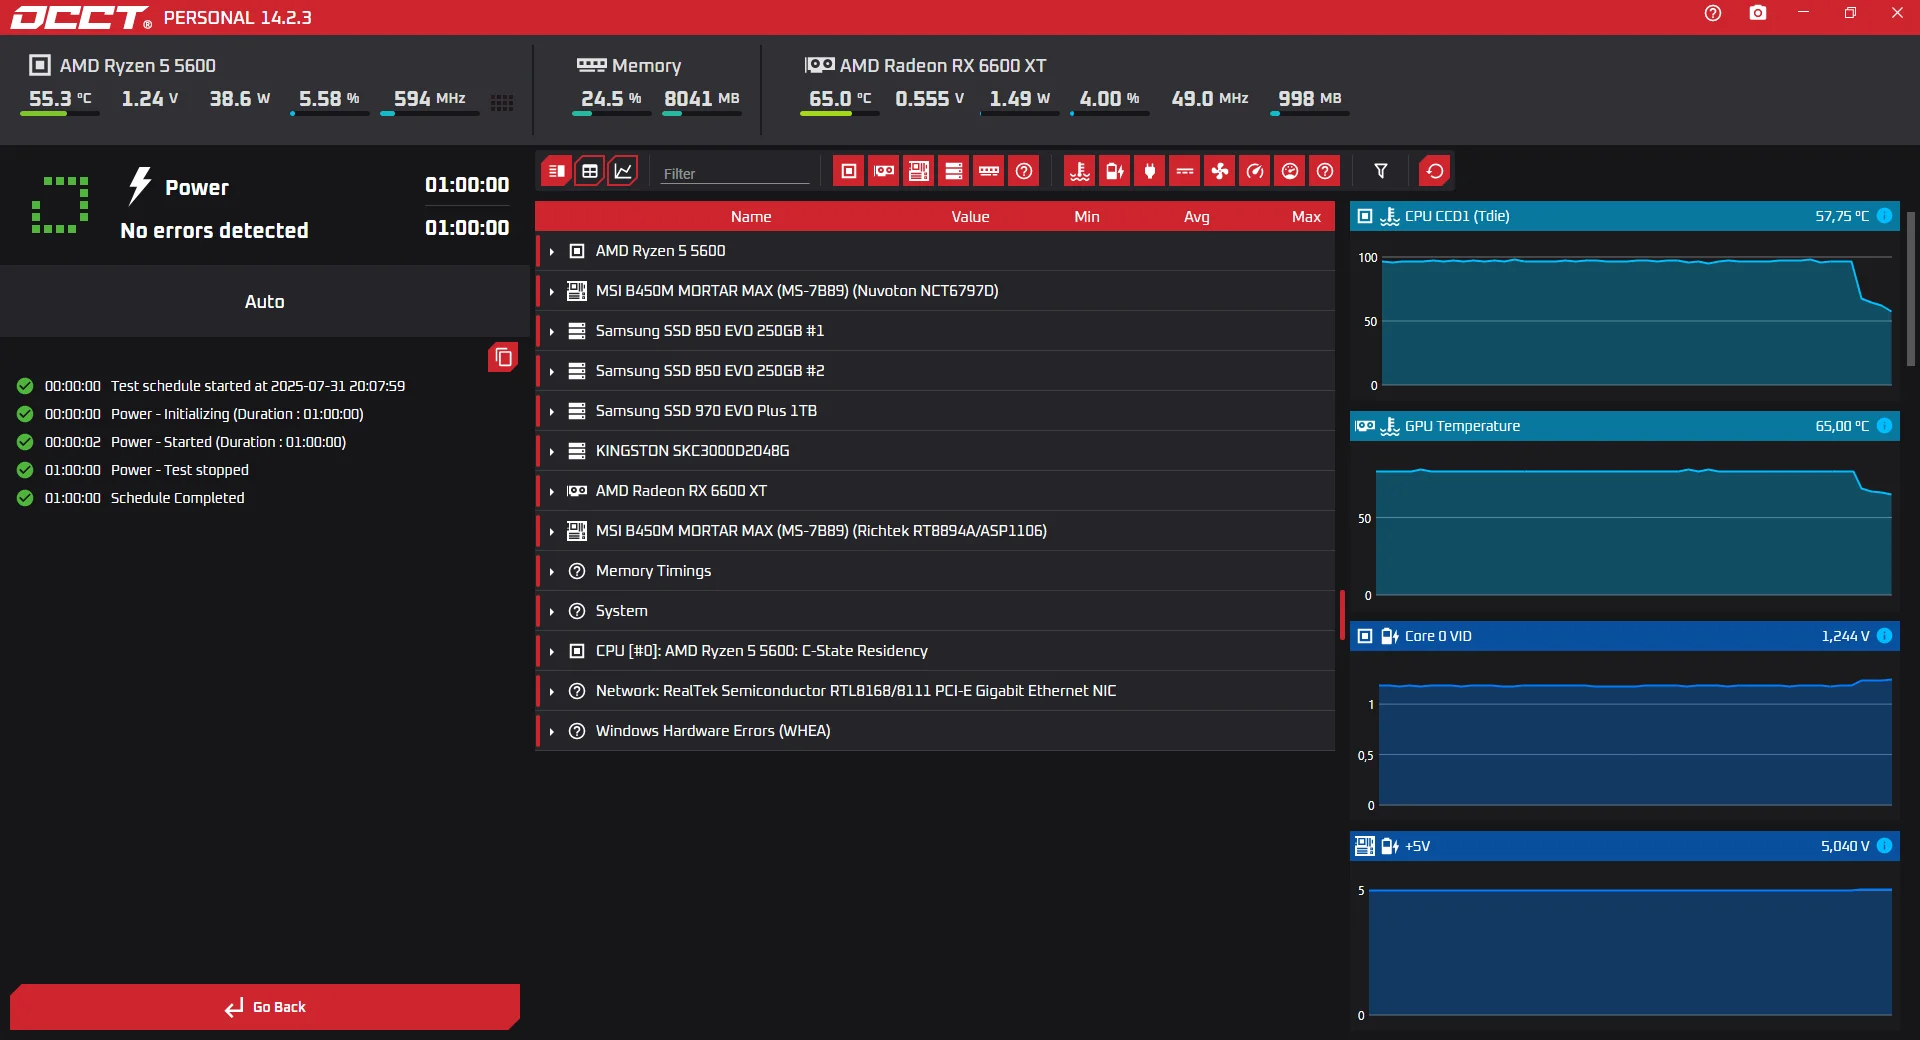
Task: Toggle memory sensors filter
Action: (x=989, y=171)
